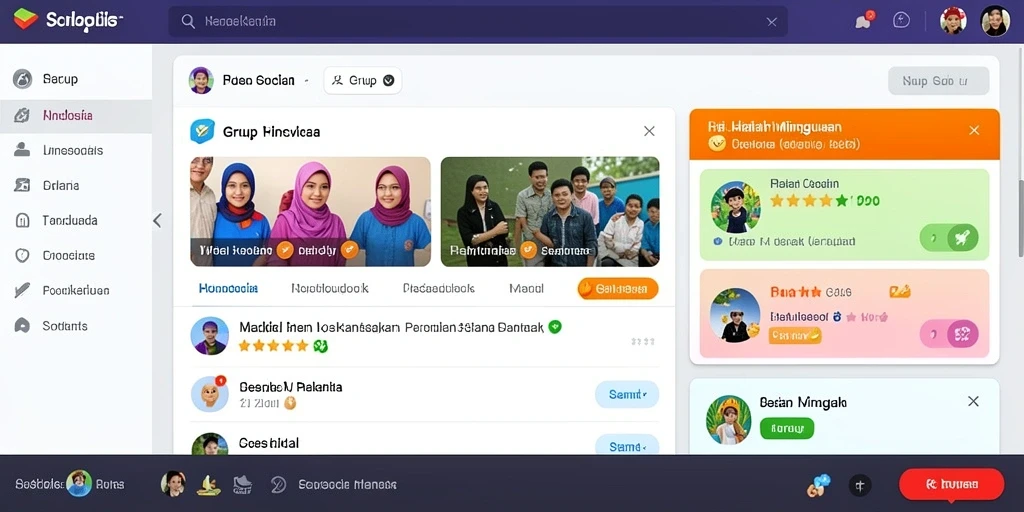Open the Gesnbal Ralanita avatar with red badge
This screenshot has height=512, width=1024.
pyautogui.click(x=210, y=394)
